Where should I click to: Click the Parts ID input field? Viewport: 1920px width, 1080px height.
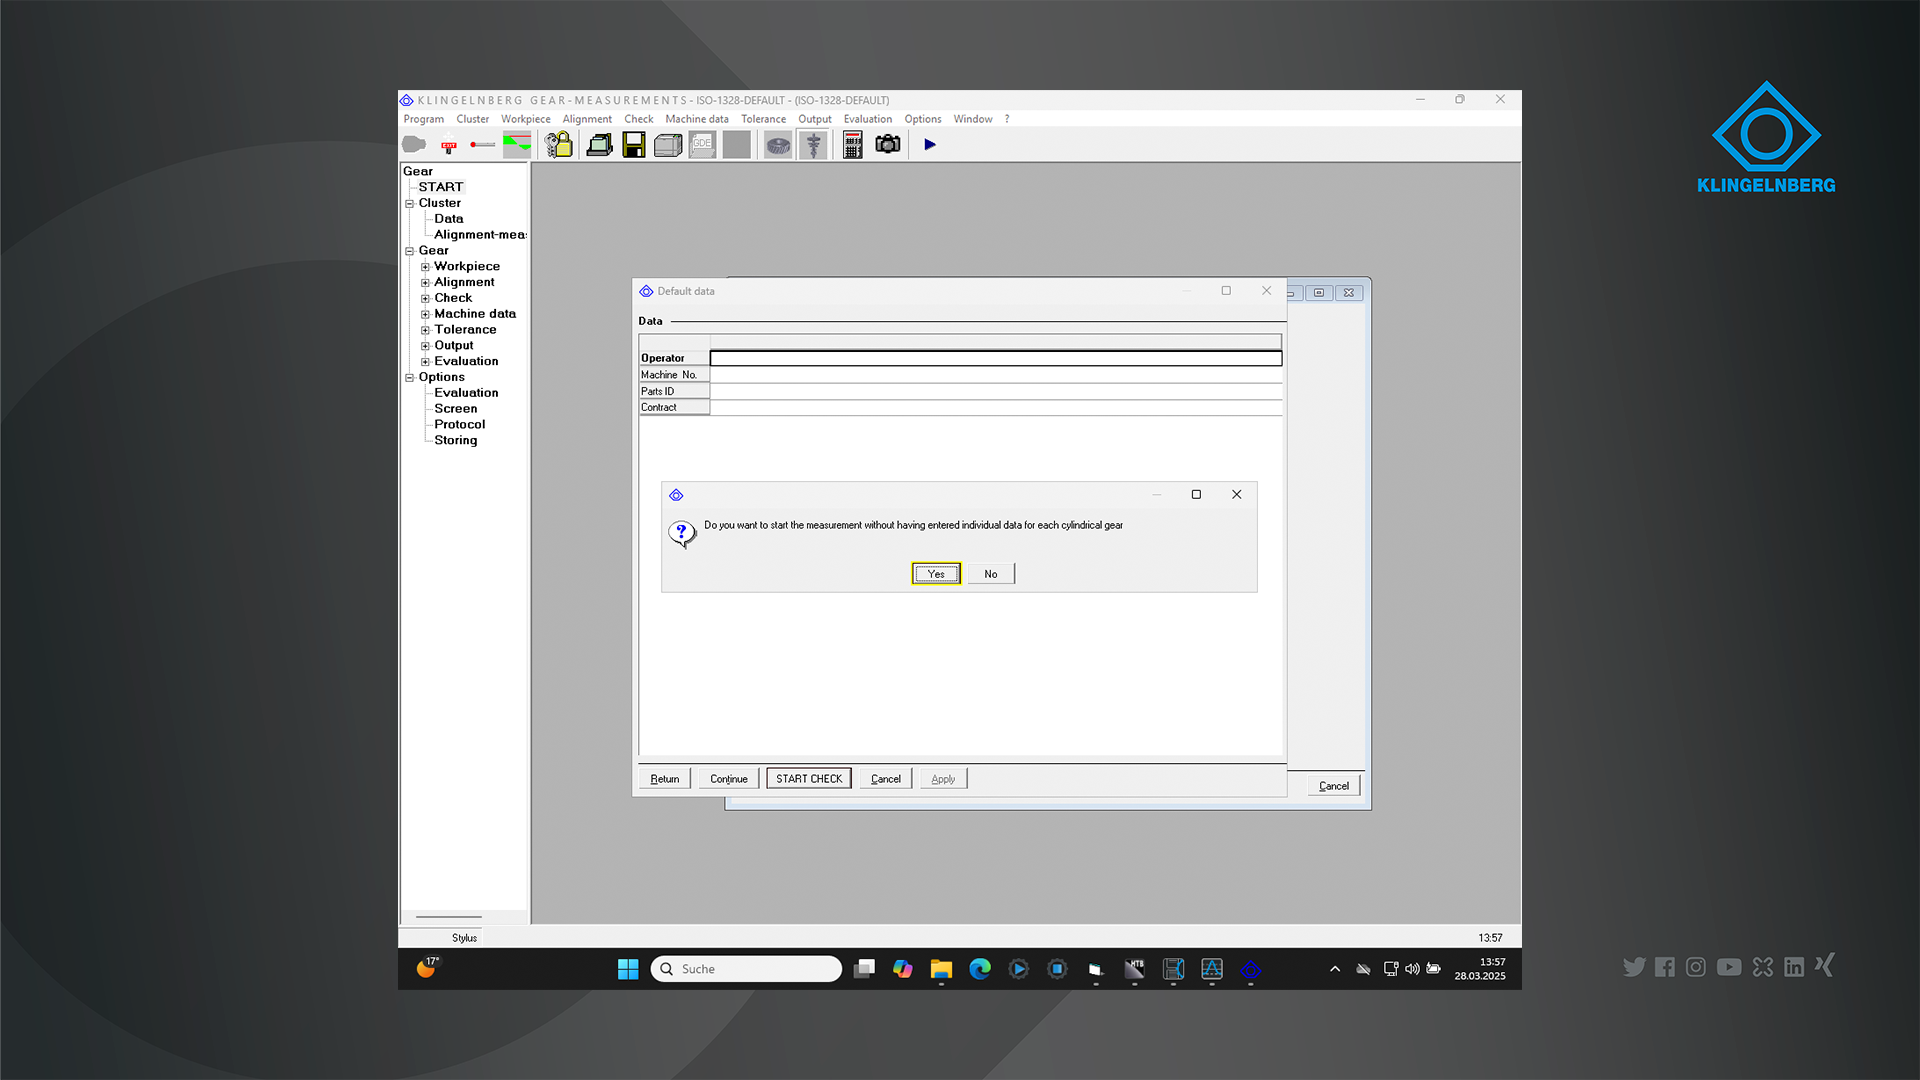point(996,391)
